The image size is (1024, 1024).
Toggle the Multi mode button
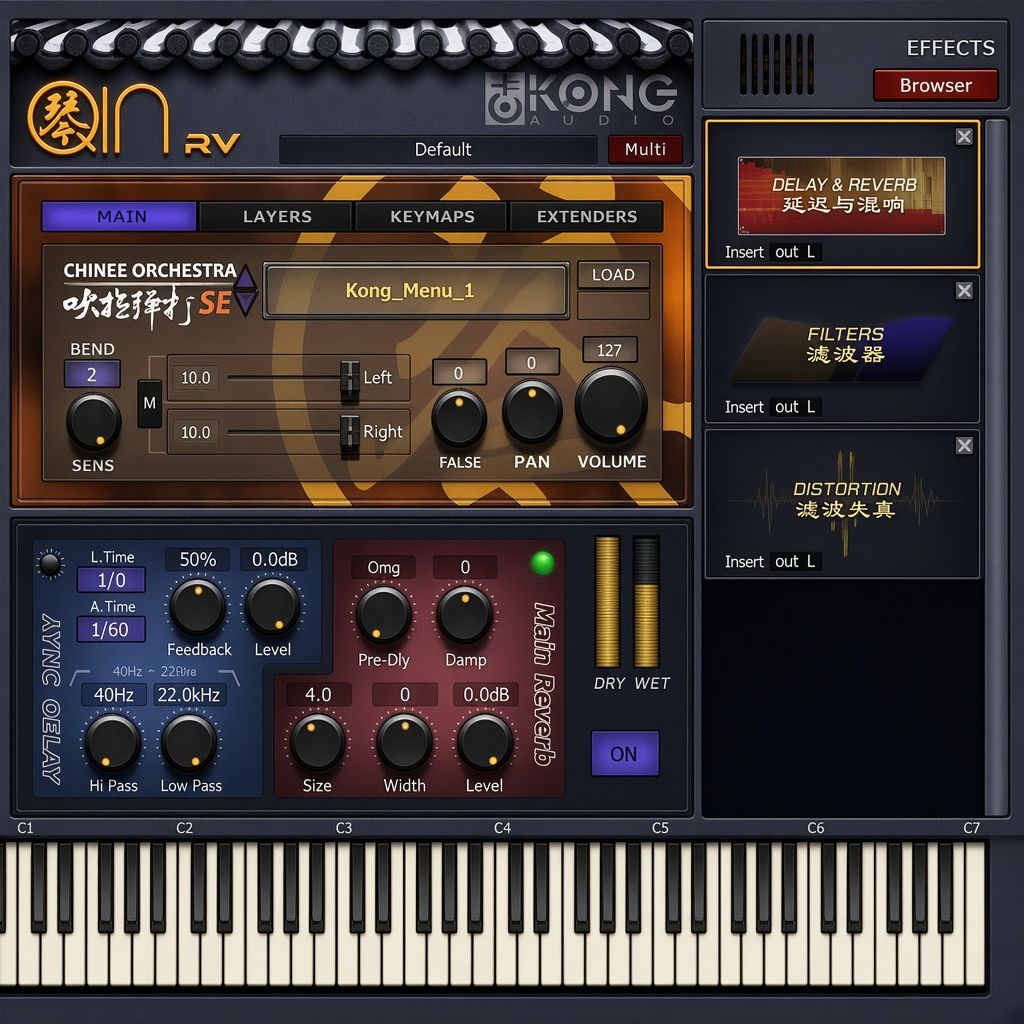(645, 150)
